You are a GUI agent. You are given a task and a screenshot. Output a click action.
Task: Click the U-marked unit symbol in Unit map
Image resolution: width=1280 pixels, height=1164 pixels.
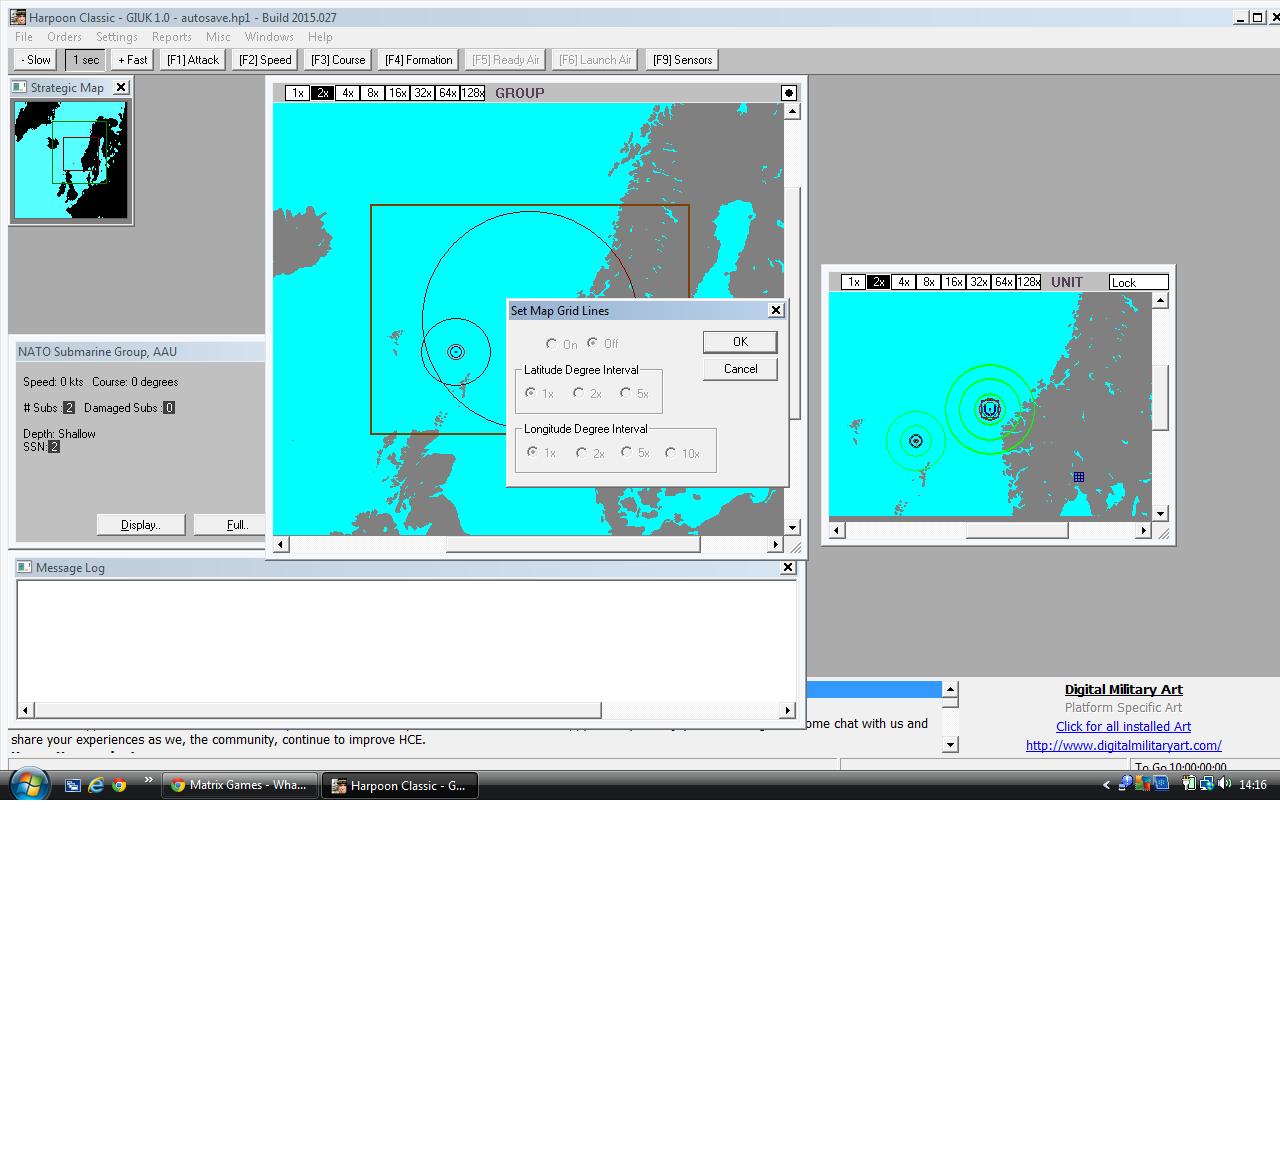click(x=990, y=409)
